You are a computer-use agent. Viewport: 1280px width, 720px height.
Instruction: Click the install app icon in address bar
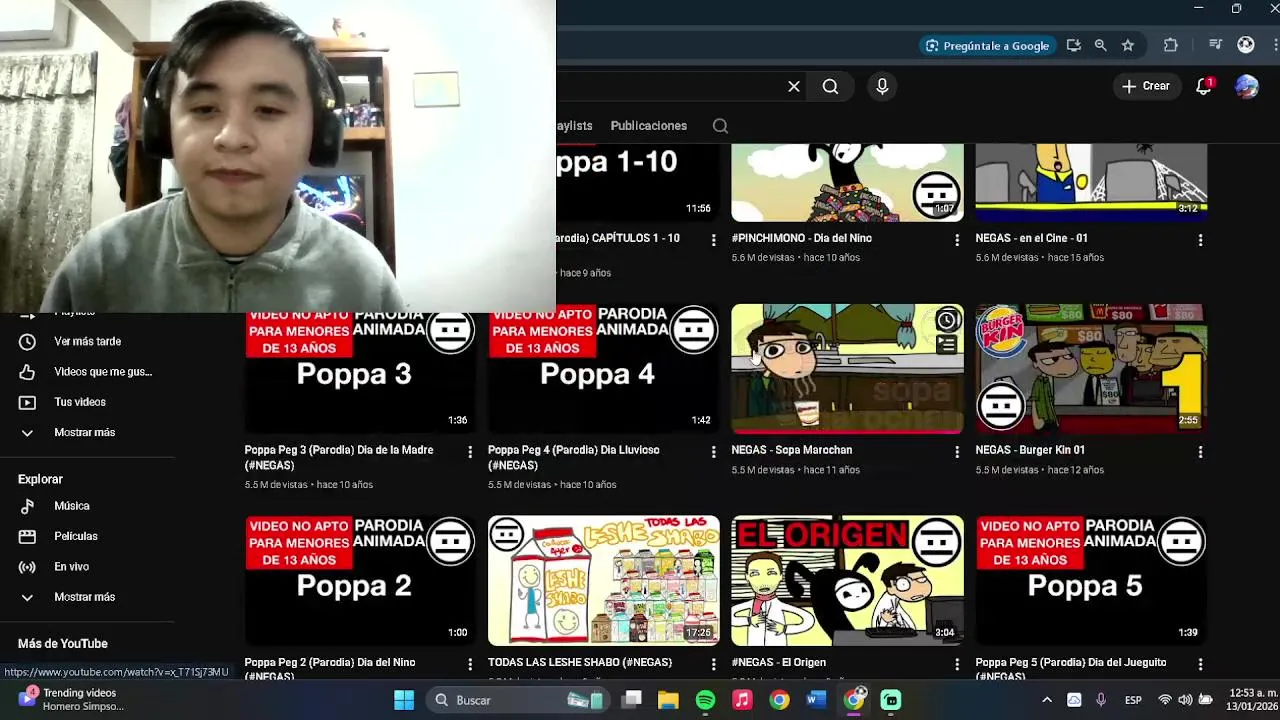[1073, 45]
